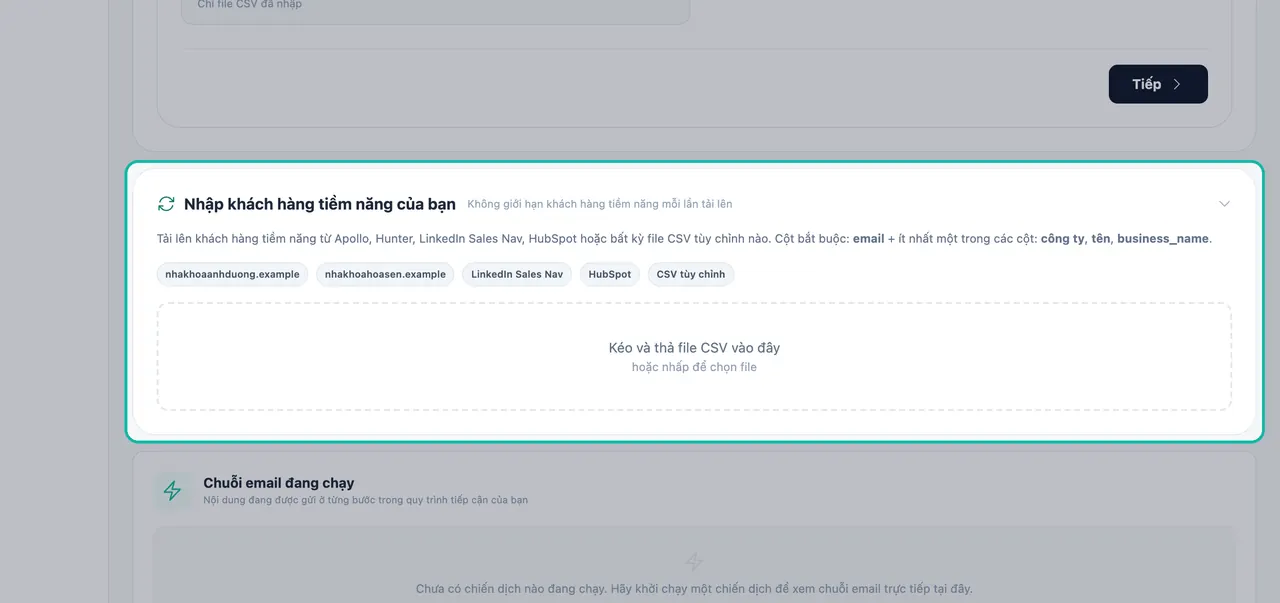
Task: Click the Chuỗi email đang chạy heading
Action: (x=279, y=483)
